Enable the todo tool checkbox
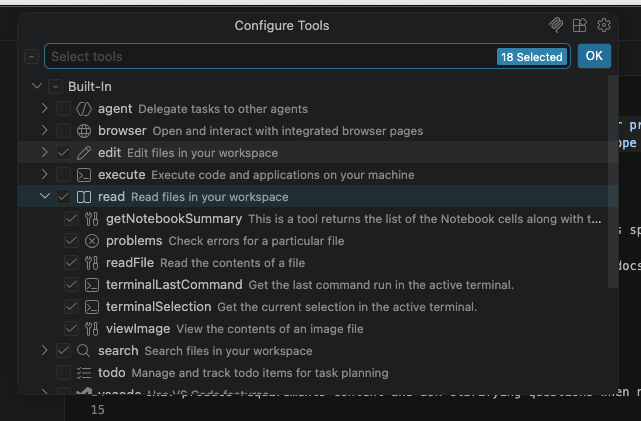This screenshot has height=421, width=641. (x=63, y=373)
